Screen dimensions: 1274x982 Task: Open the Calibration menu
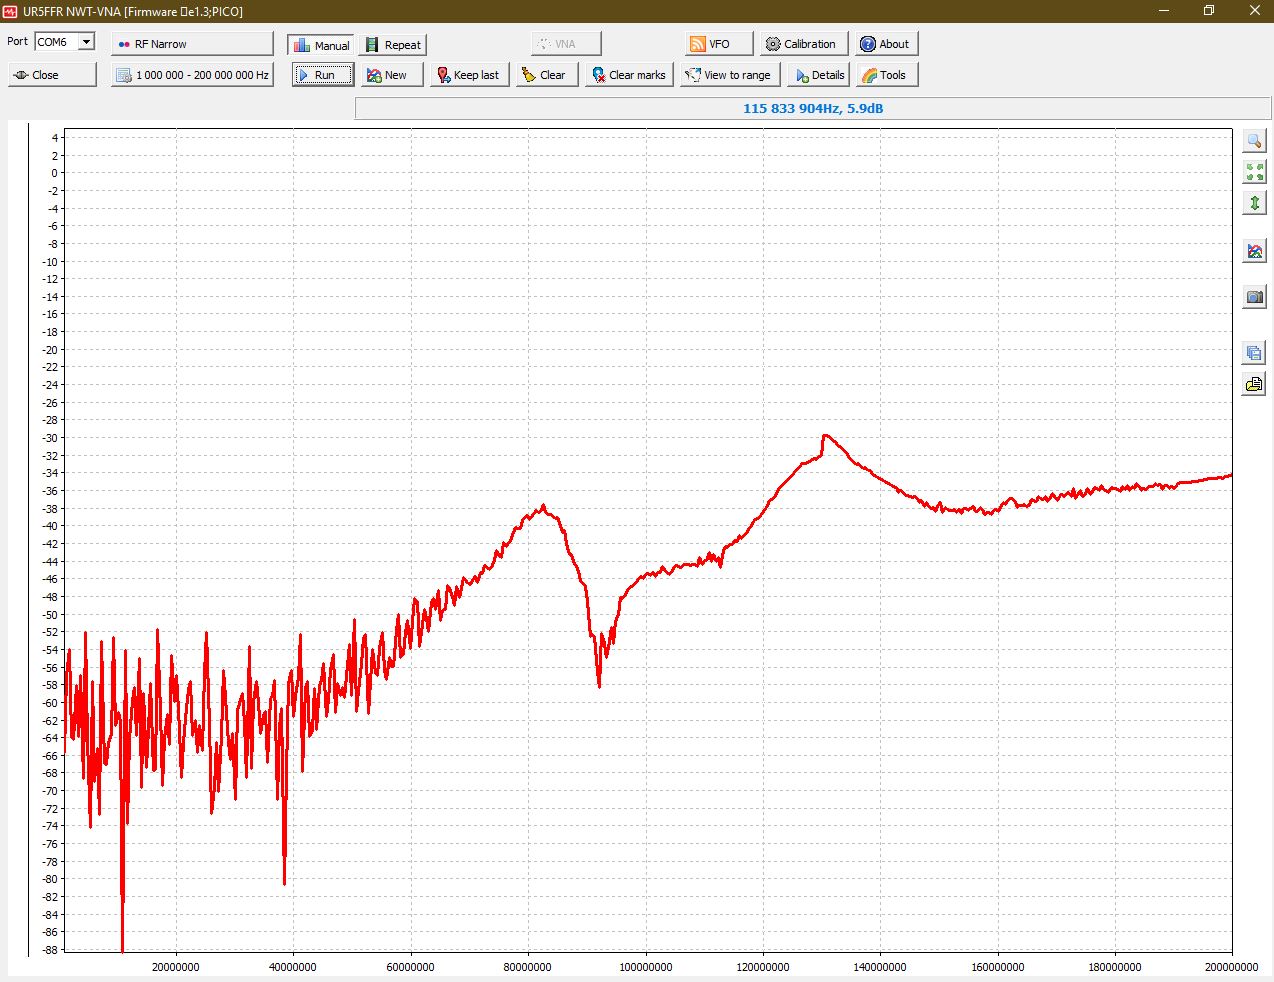[x=803, y=44]
